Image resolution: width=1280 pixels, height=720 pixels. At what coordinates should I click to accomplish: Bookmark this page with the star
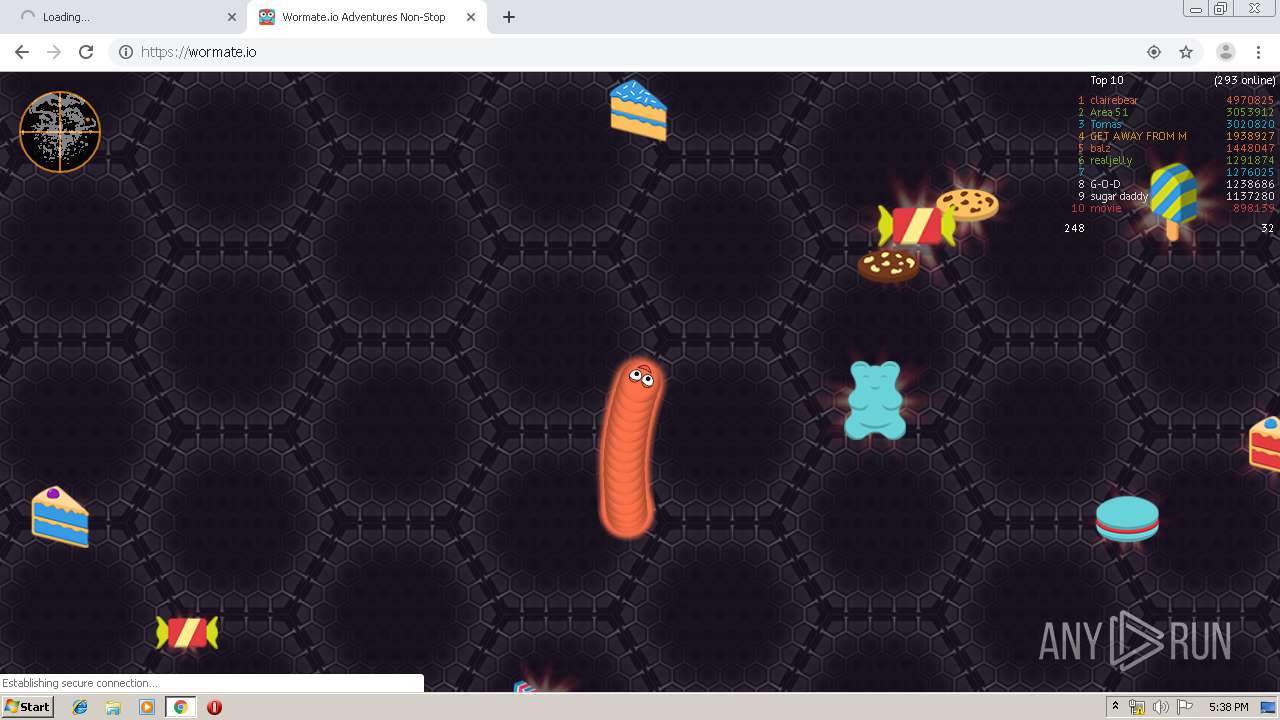pos(1186,52)
